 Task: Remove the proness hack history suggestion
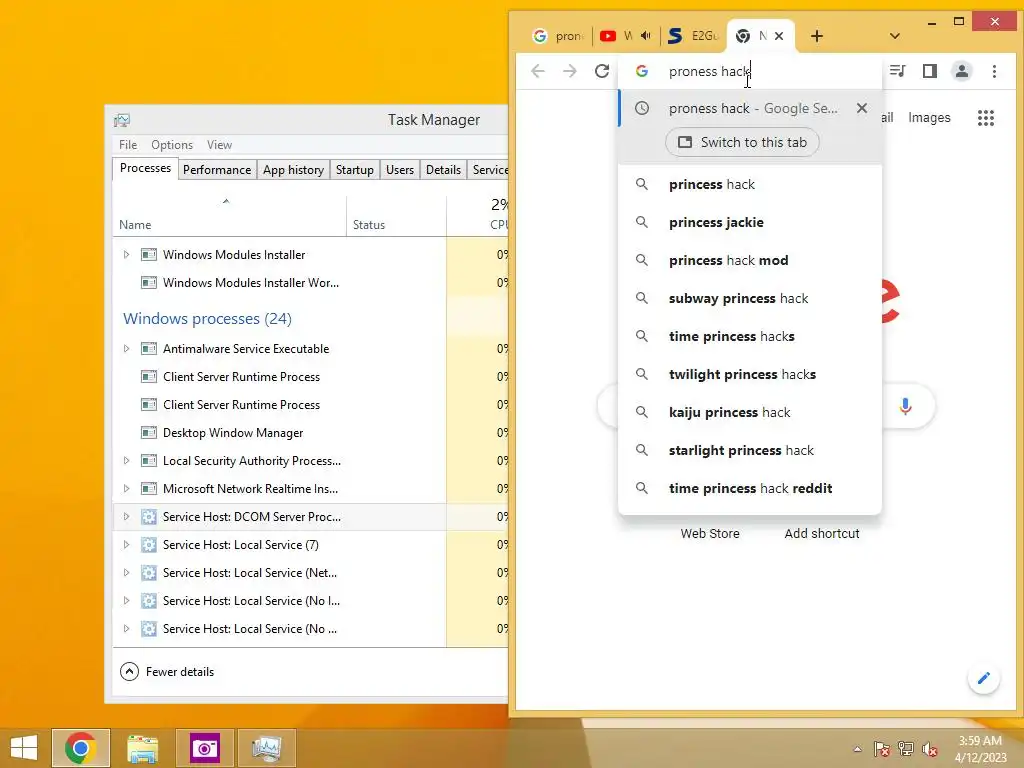pyautogui.click(x=861, y=108)
